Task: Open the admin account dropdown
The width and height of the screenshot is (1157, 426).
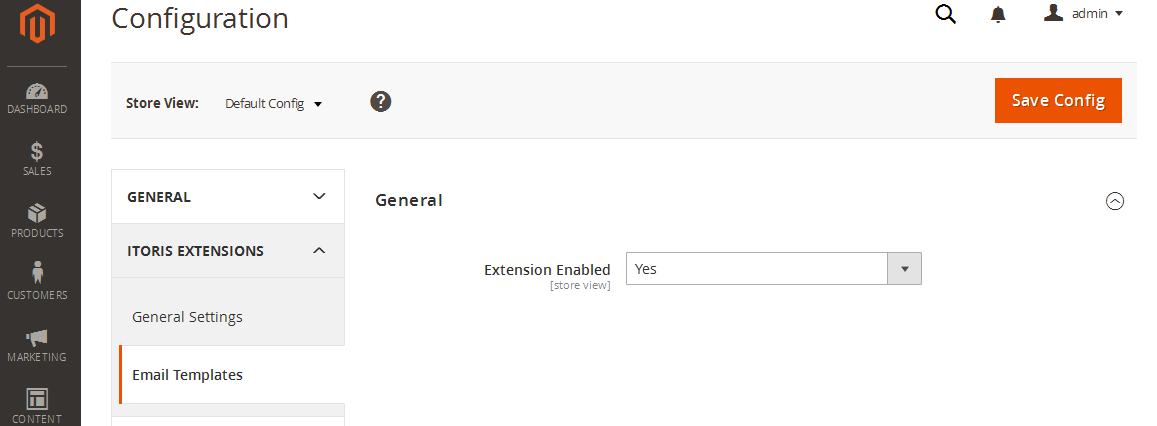Action: pyautogui.click(x=1084, y=14)
